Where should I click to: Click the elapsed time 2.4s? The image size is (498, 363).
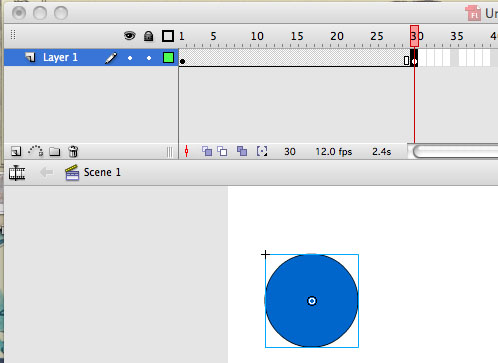[x=381, y=152]
